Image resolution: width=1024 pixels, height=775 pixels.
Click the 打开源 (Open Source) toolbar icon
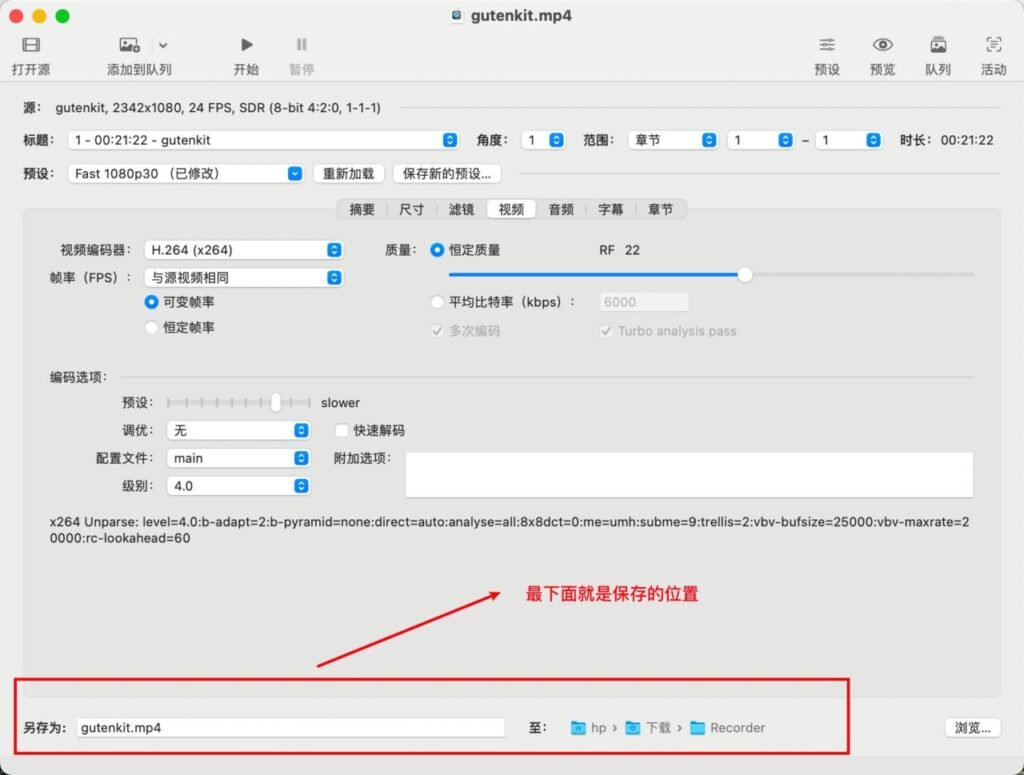[x=31, y=45]
